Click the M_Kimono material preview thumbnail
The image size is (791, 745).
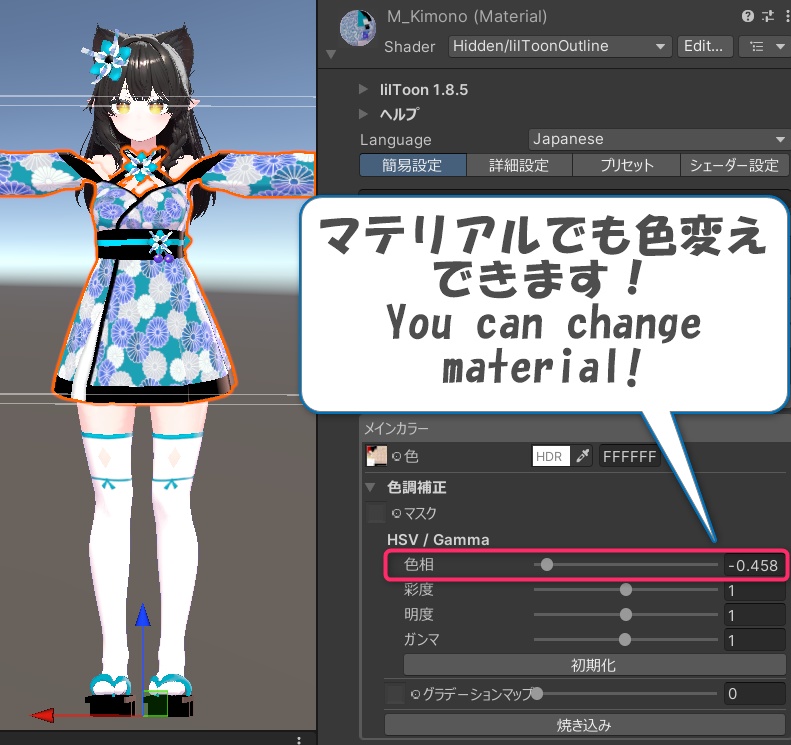click(x=358, y=28)
